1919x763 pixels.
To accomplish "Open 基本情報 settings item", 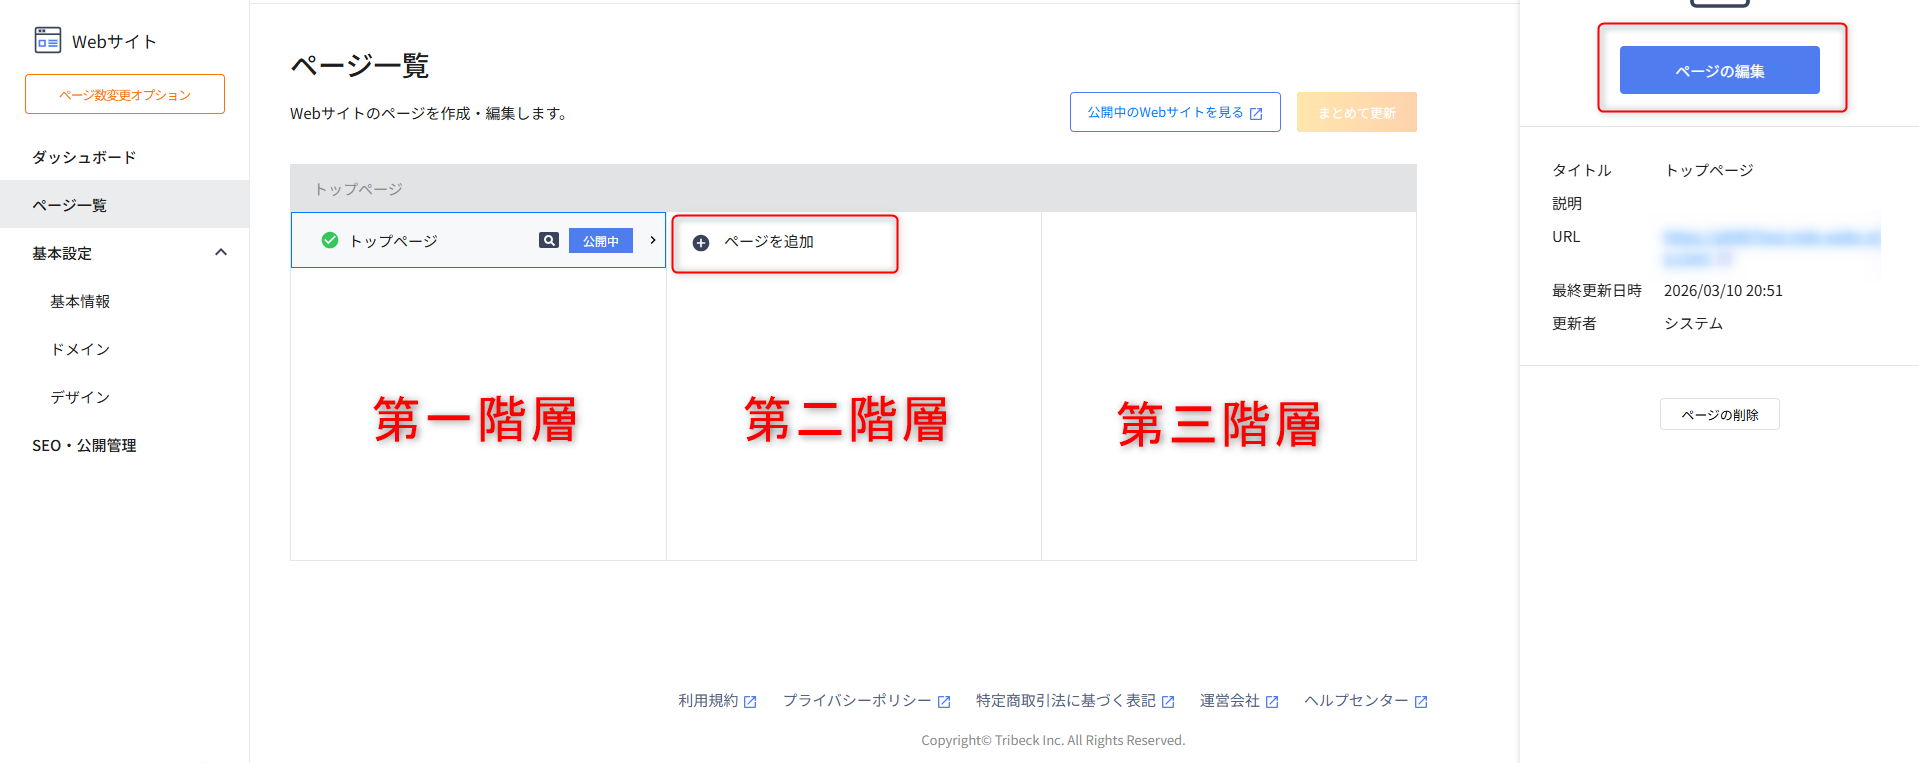I will pos(80,301).
